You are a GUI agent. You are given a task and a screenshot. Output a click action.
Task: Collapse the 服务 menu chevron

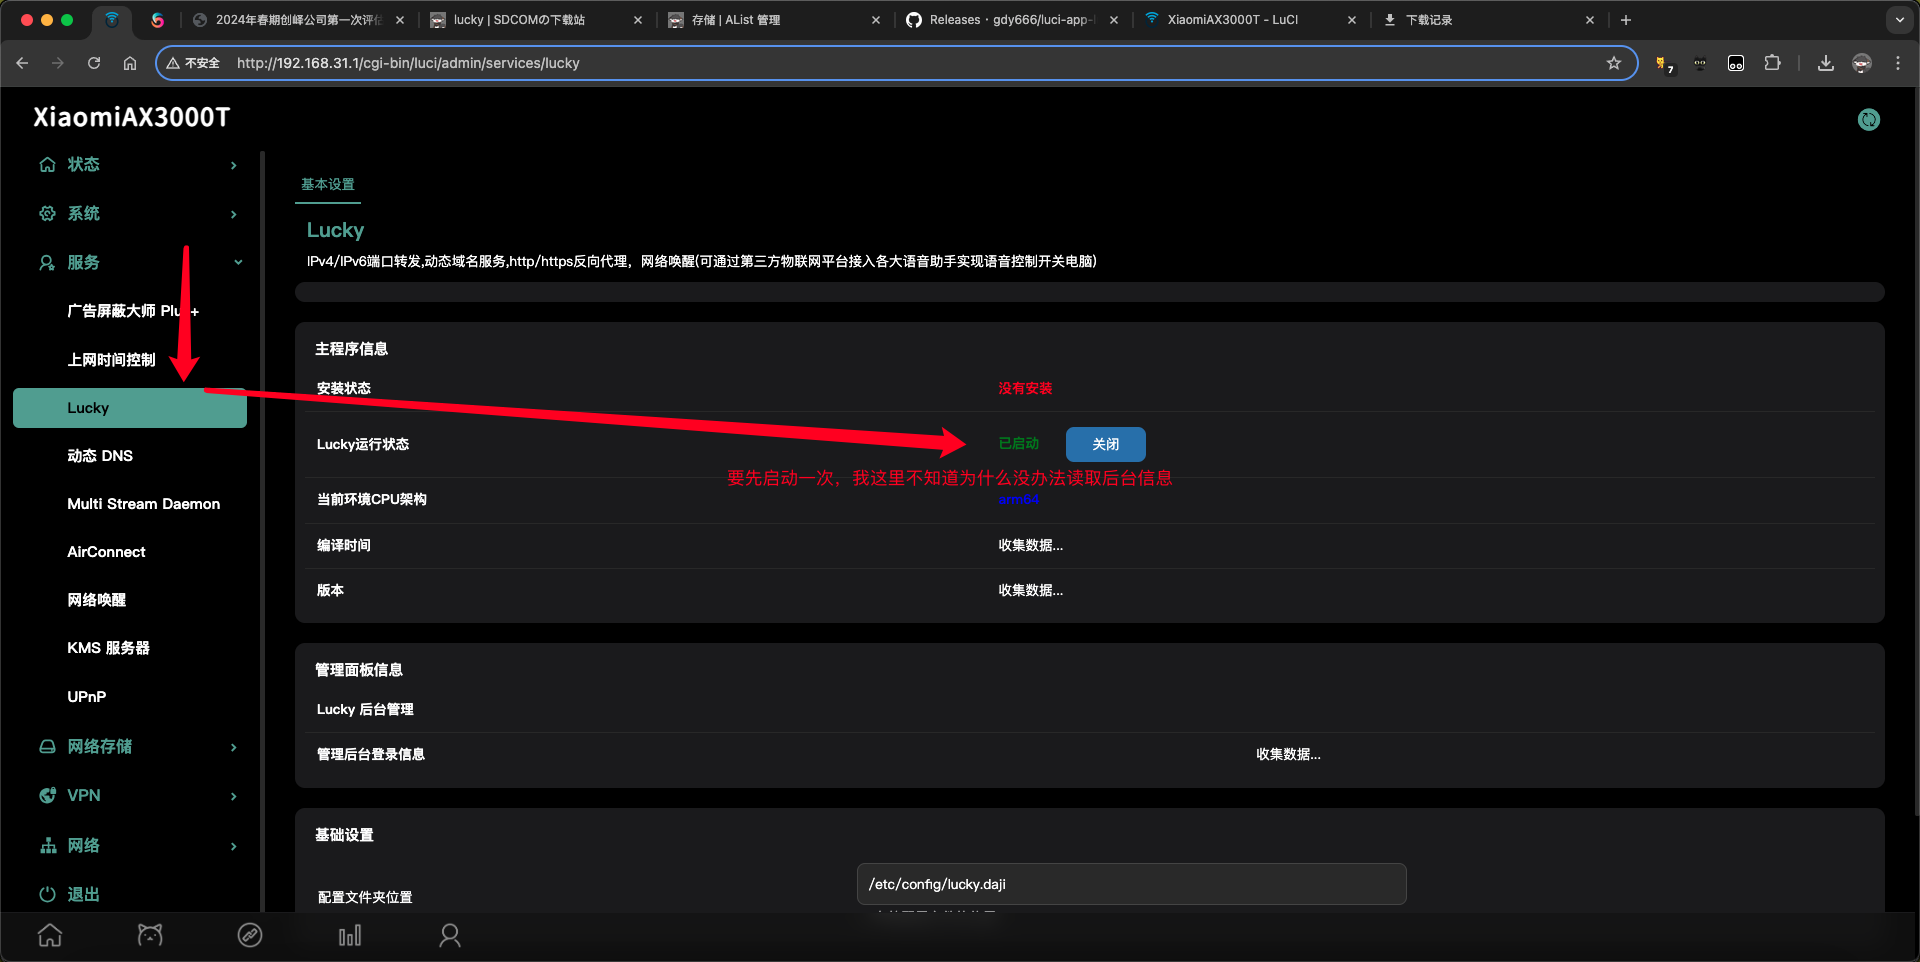point(238,262)
